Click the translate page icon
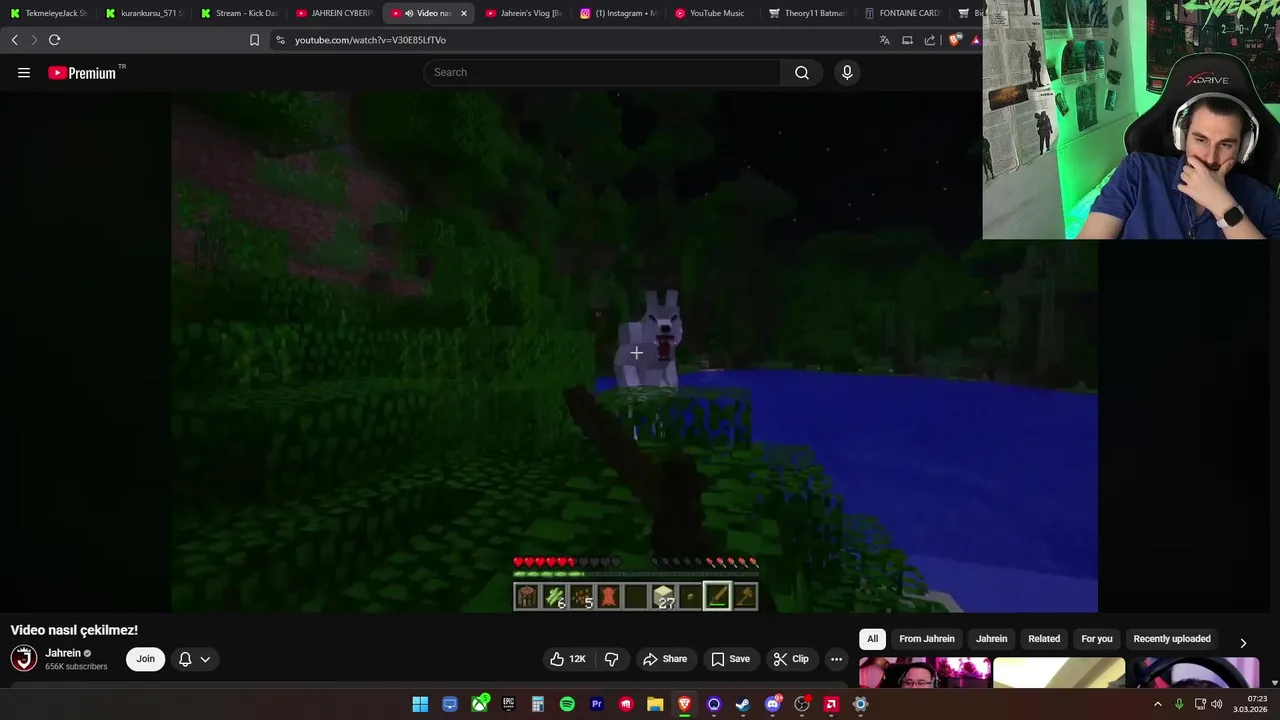Image resolution: width=1280 pixels, height=720 pixels. coord(884,40)
